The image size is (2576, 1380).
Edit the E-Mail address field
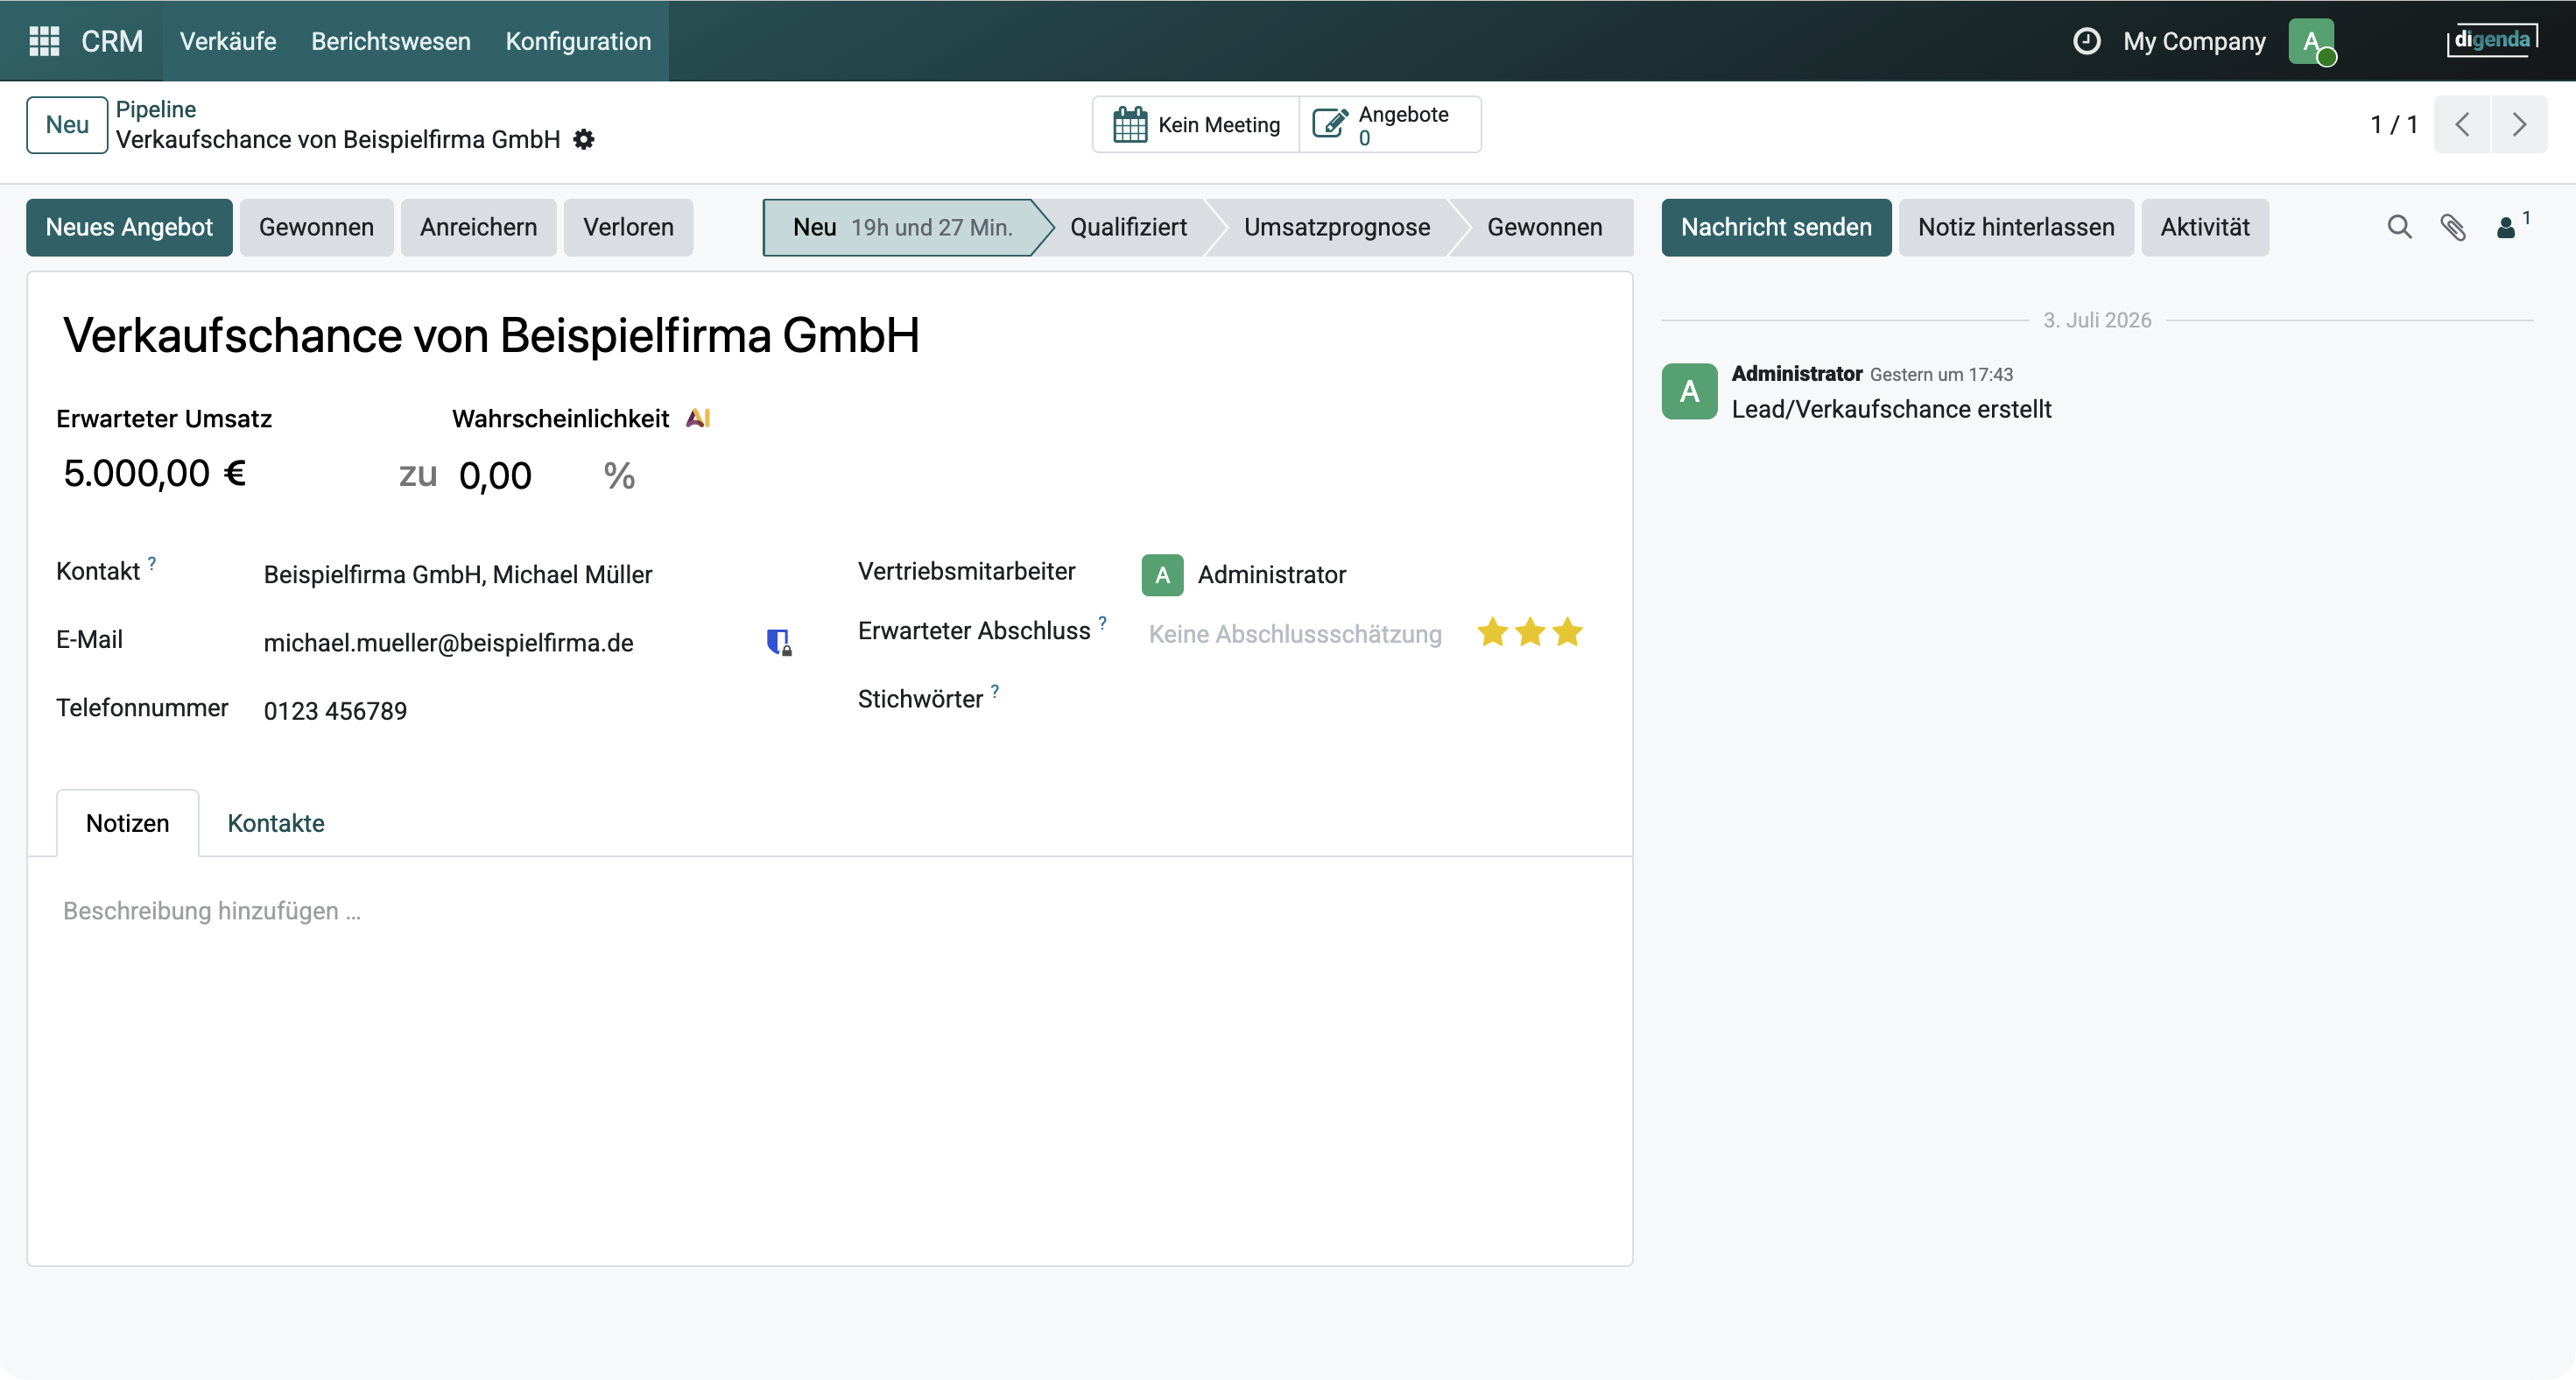coord(506,643)
